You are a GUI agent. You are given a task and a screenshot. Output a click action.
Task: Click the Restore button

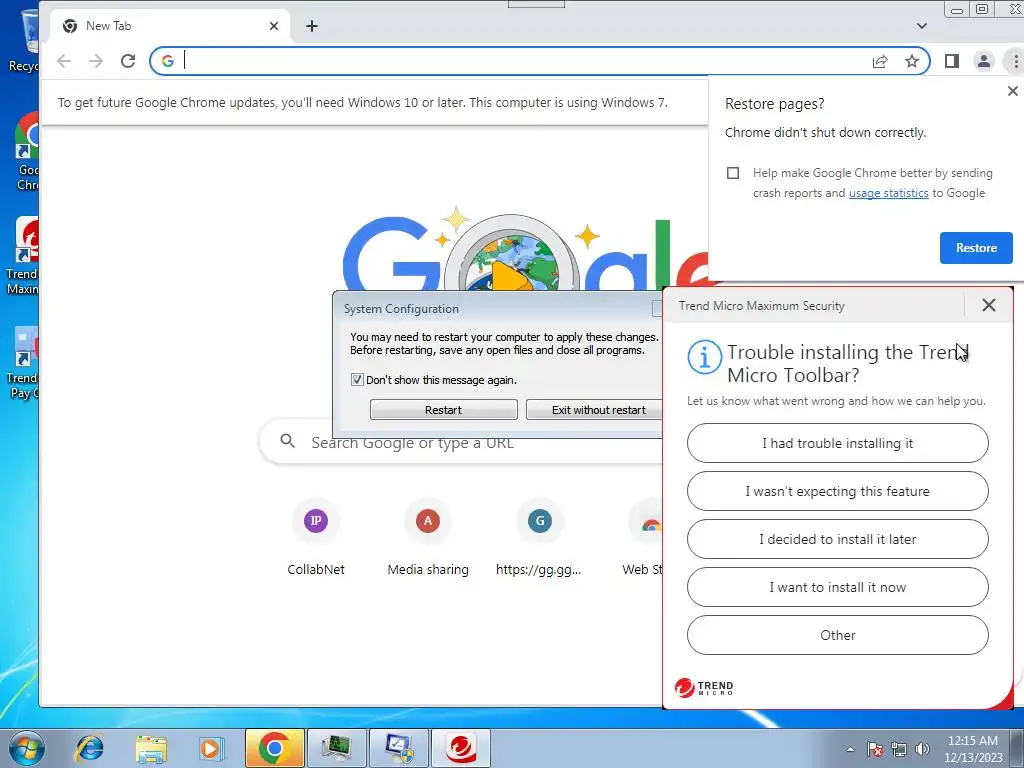click(x=976, y=248)
